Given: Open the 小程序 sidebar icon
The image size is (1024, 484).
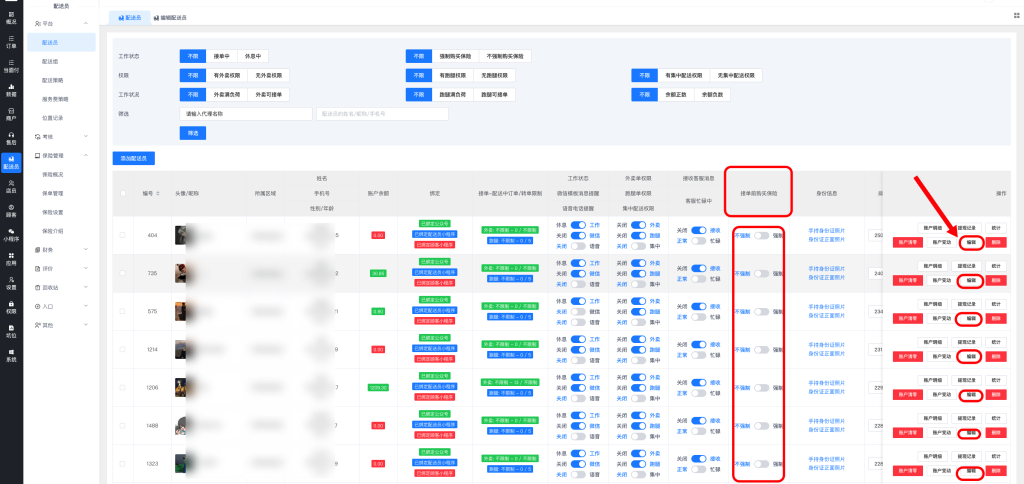Looking at the screenshot, I should [11, 235].
